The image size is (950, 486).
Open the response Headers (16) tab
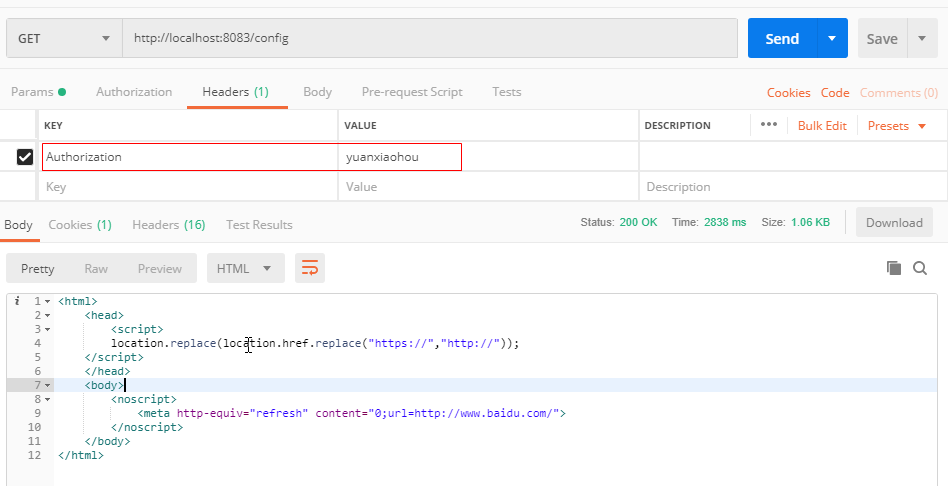tap(168, 225)
